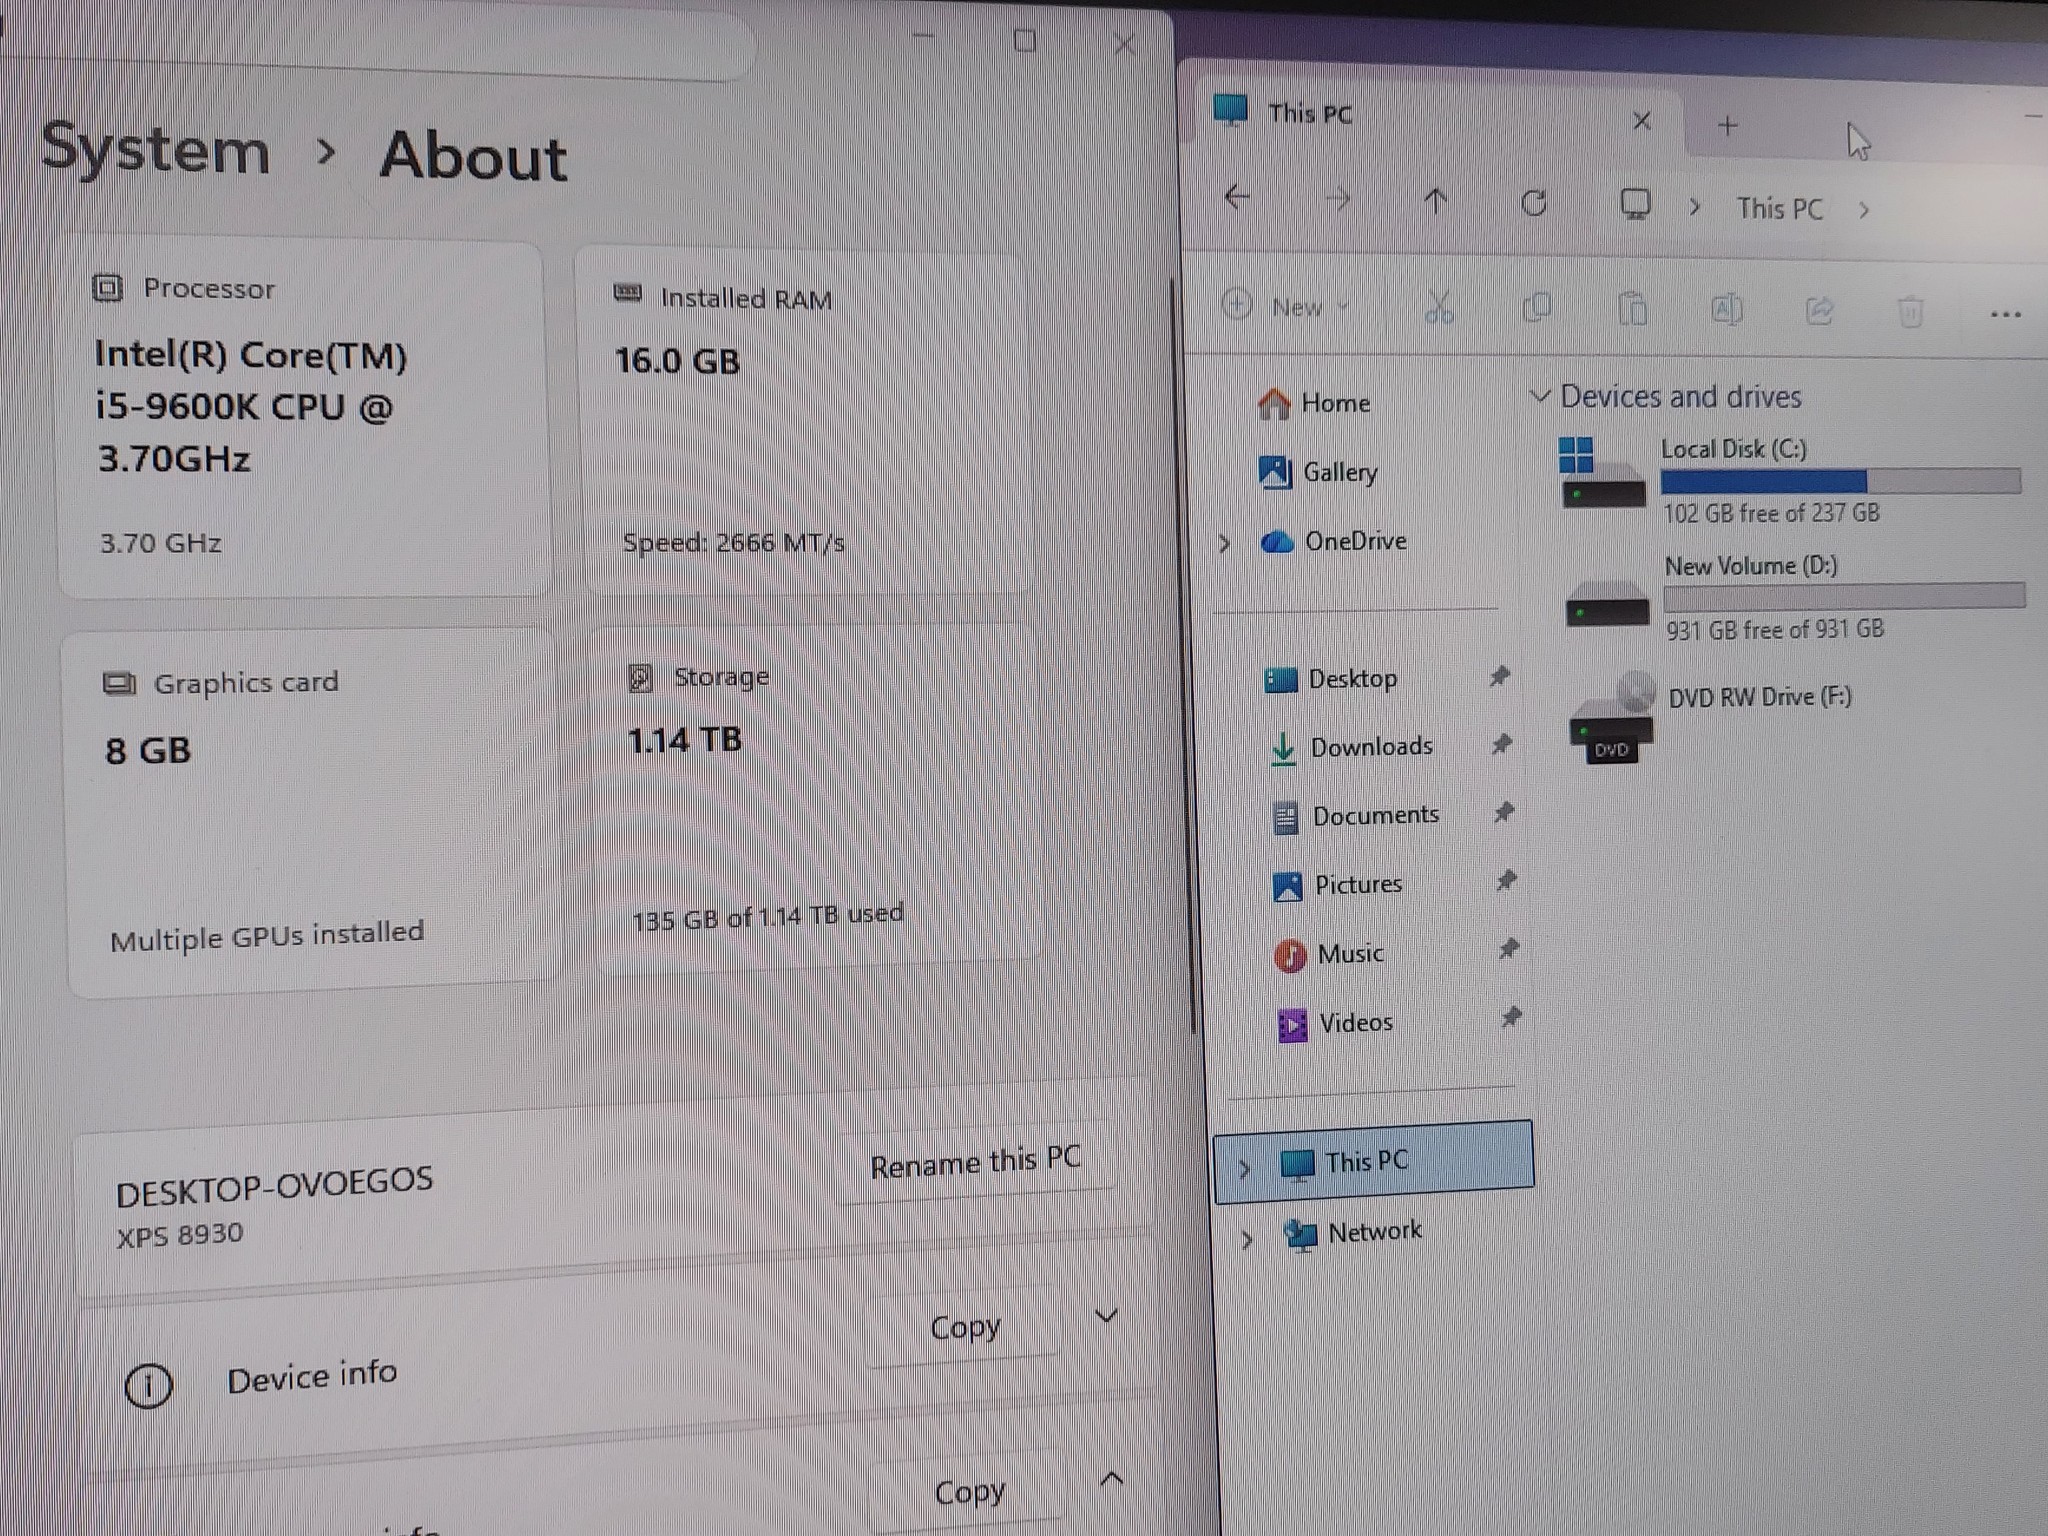The image size is (2048, 1536).
Task: Click the '931 GB free of 931 GB' text
Action: 1775,629
